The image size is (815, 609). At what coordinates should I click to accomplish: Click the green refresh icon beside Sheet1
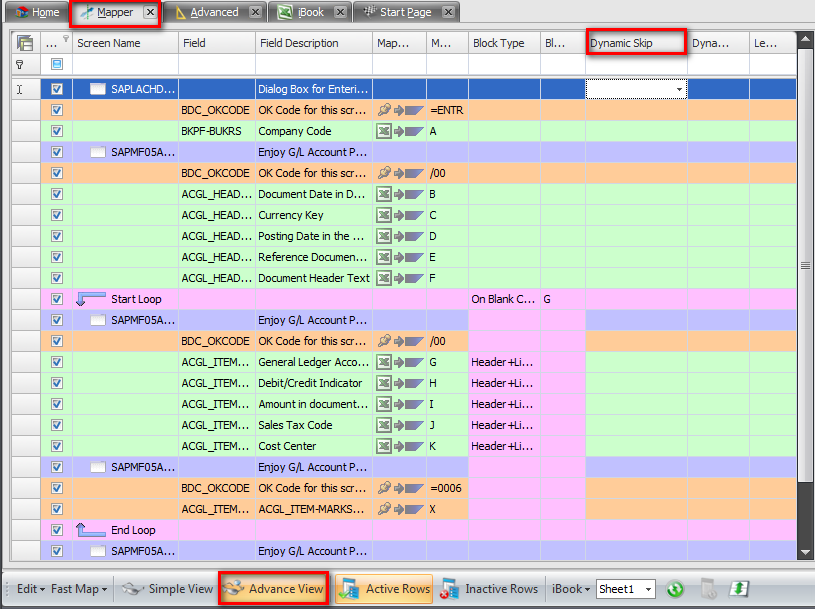pos(675,589)
